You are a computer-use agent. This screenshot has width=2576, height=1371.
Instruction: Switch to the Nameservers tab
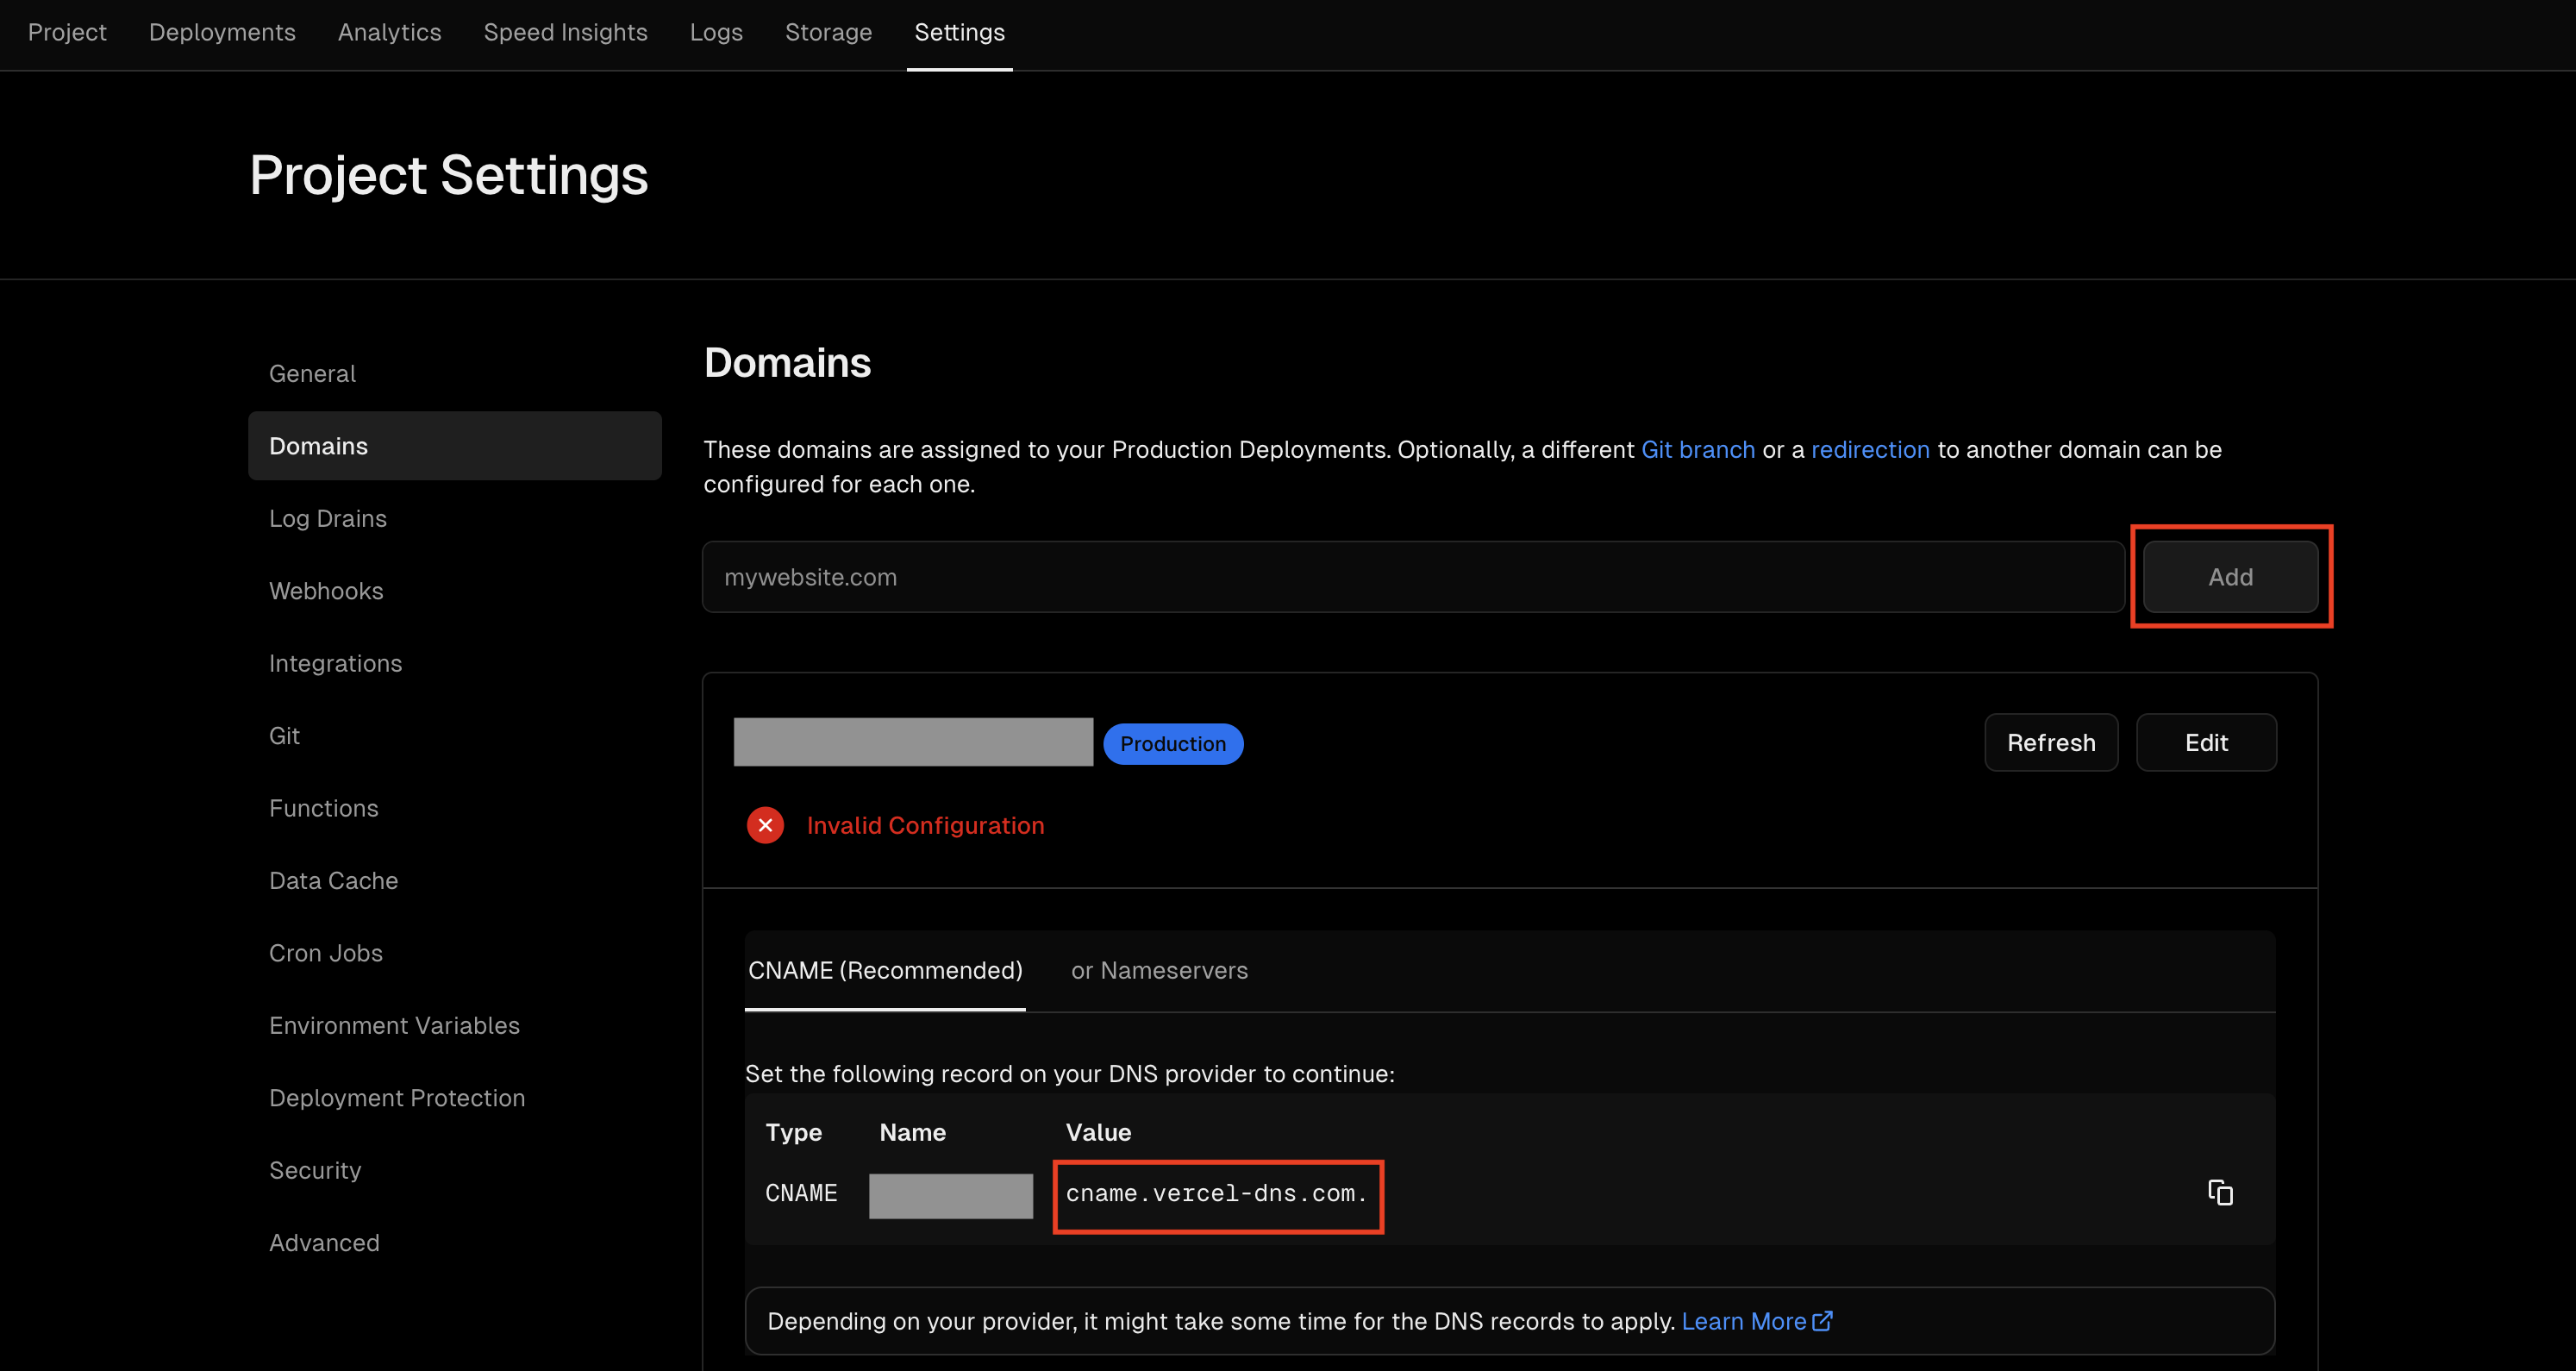[x=1159, y=970]
